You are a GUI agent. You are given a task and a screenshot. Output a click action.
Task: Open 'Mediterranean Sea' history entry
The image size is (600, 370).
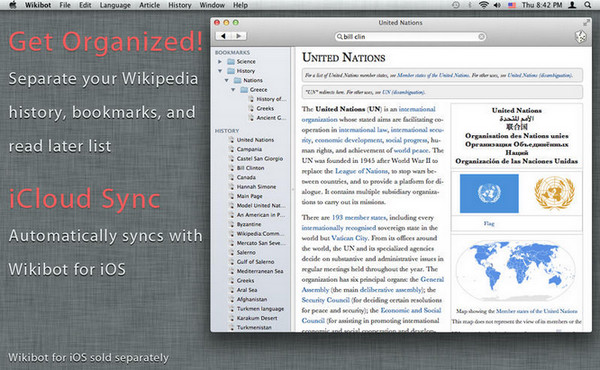260,271
